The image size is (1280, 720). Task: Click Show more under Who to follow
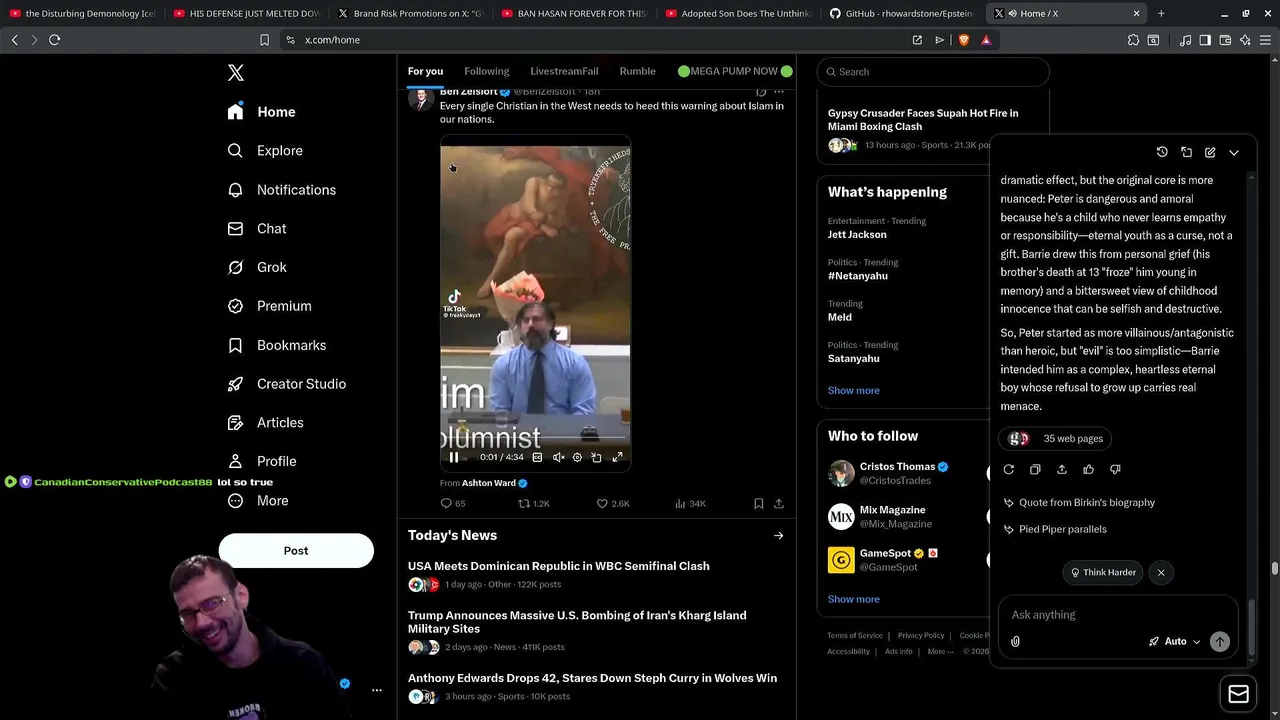click(x=853, y=599)
